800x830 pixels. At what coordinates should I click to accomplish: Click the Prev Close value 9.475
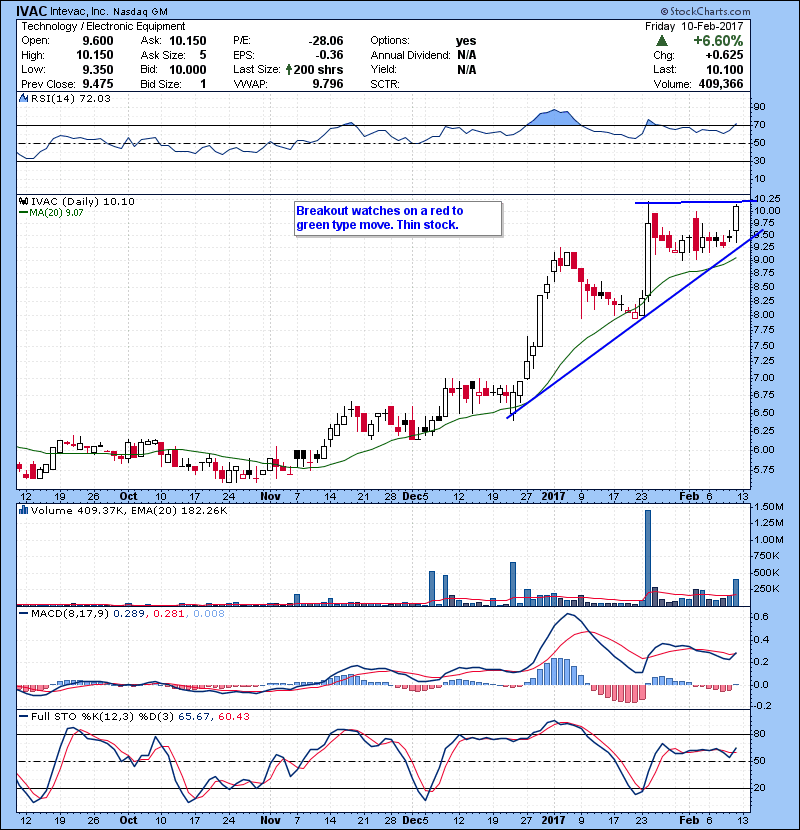98,84
